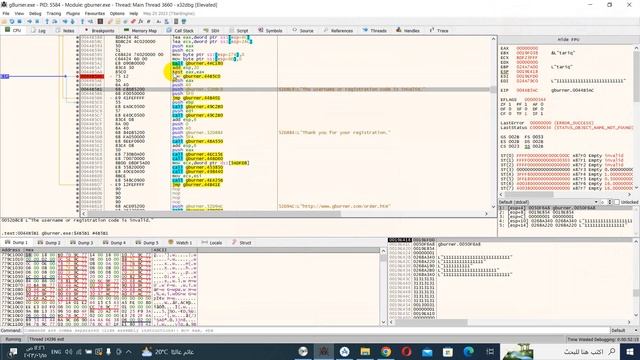Open the Patches toolbar icon
This screenshot has width=640, height=360.
tap(110, 21)
